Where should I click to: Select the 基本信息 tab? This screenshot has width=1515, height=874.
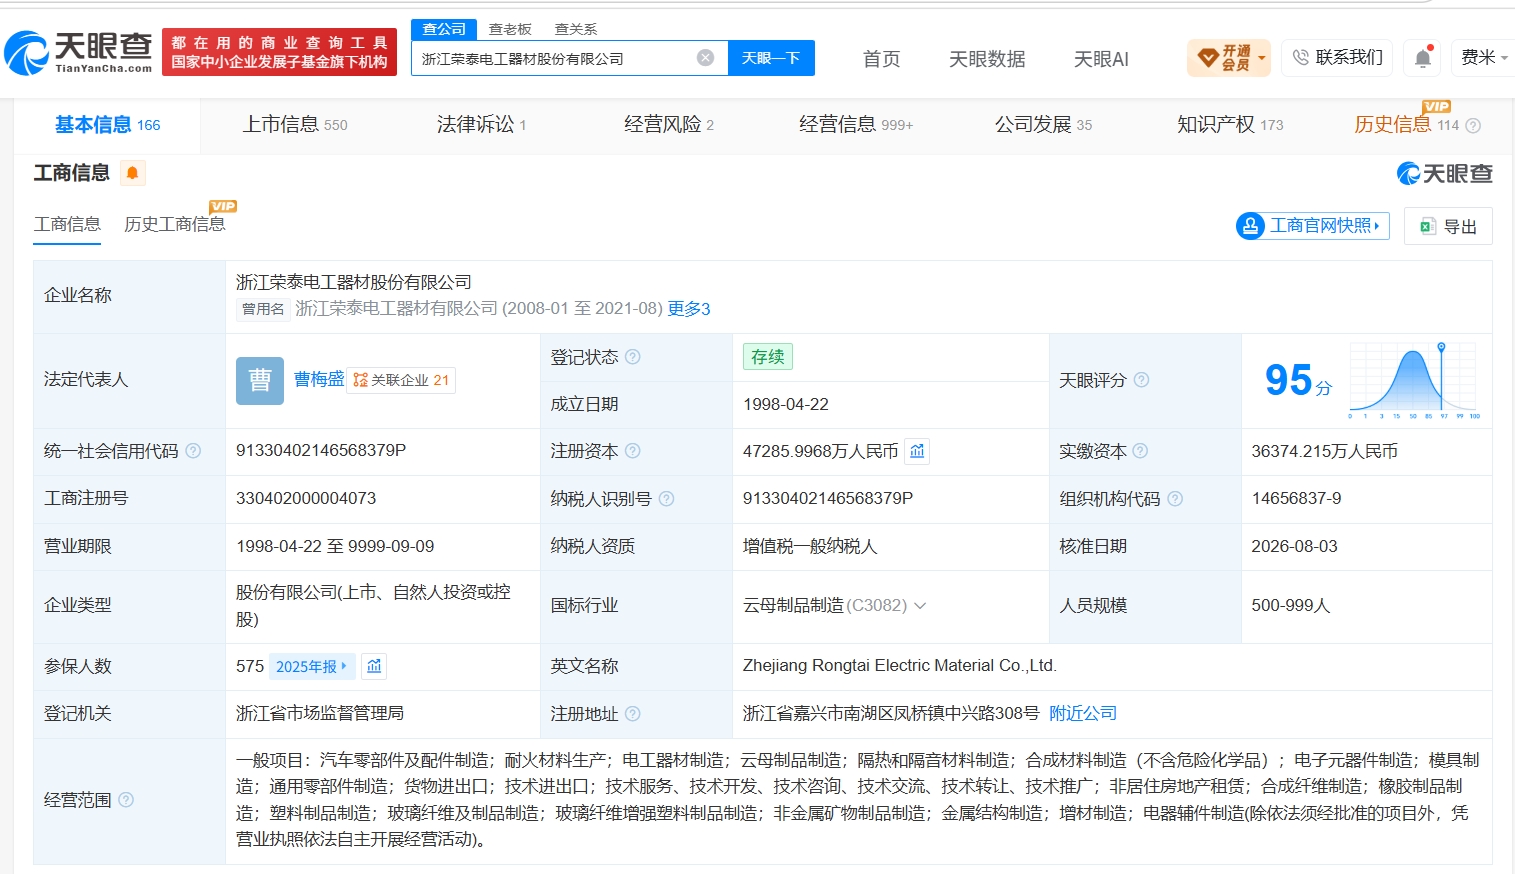(107, 125)
